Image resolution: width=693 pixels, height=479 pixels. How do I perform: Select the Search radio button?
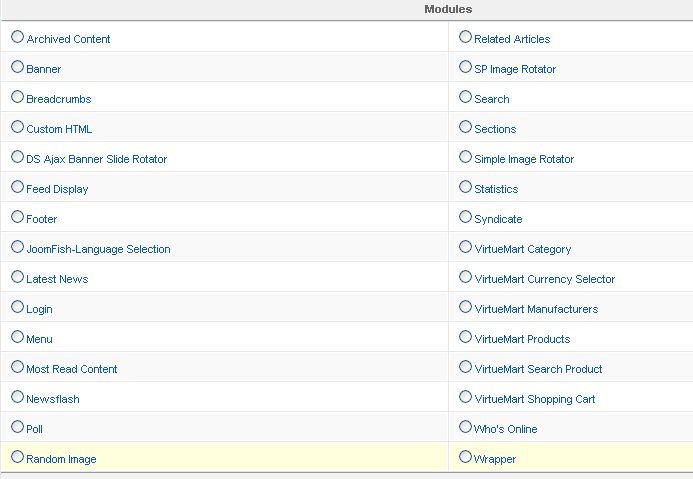tap(465, 96)
